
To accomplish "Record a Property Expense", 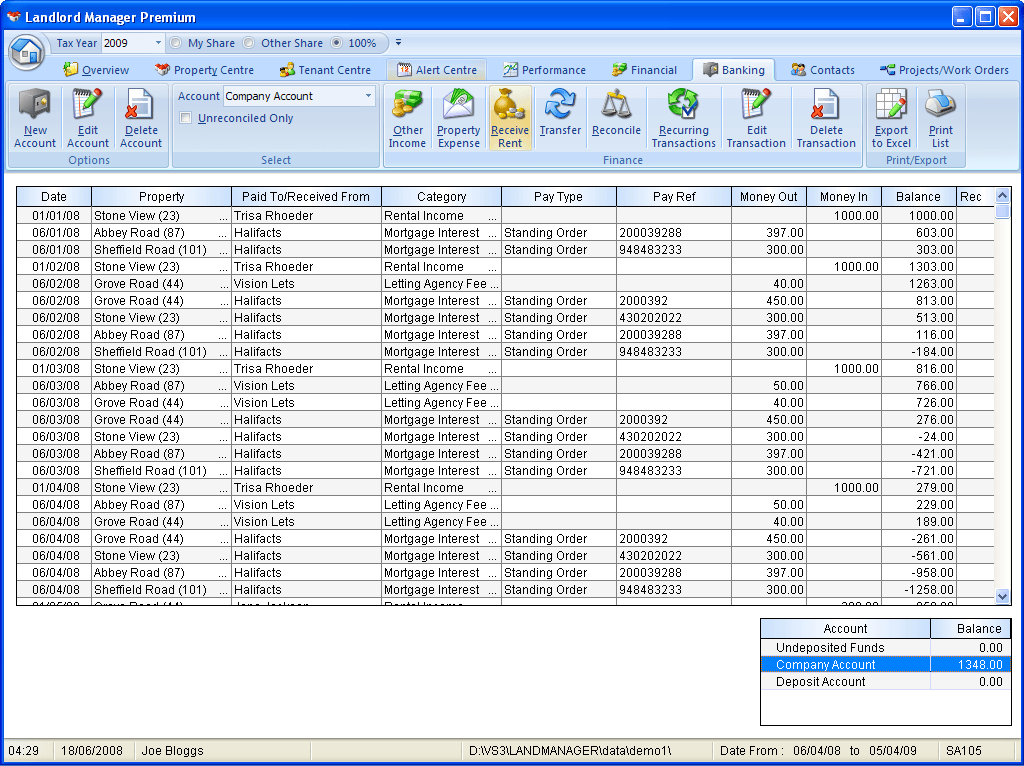I will point(458,118).
